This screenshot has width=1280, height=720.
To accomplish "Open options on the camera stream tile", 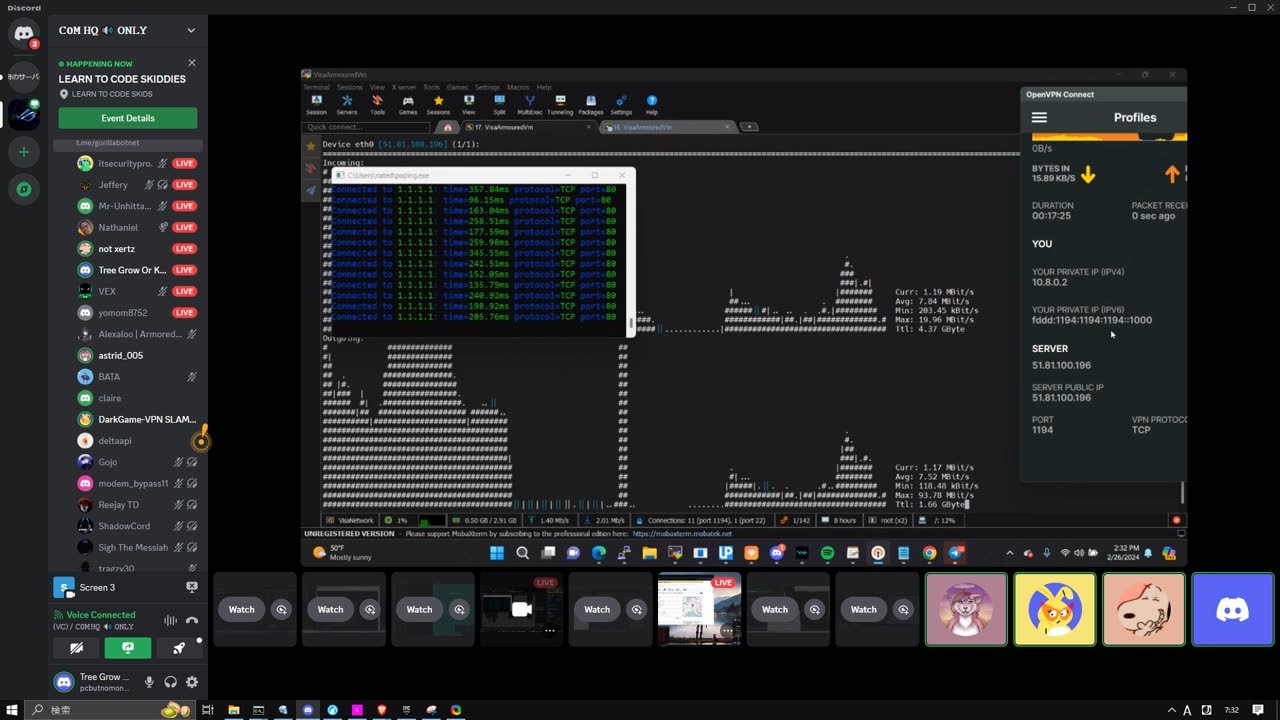I will click(549, 630).
